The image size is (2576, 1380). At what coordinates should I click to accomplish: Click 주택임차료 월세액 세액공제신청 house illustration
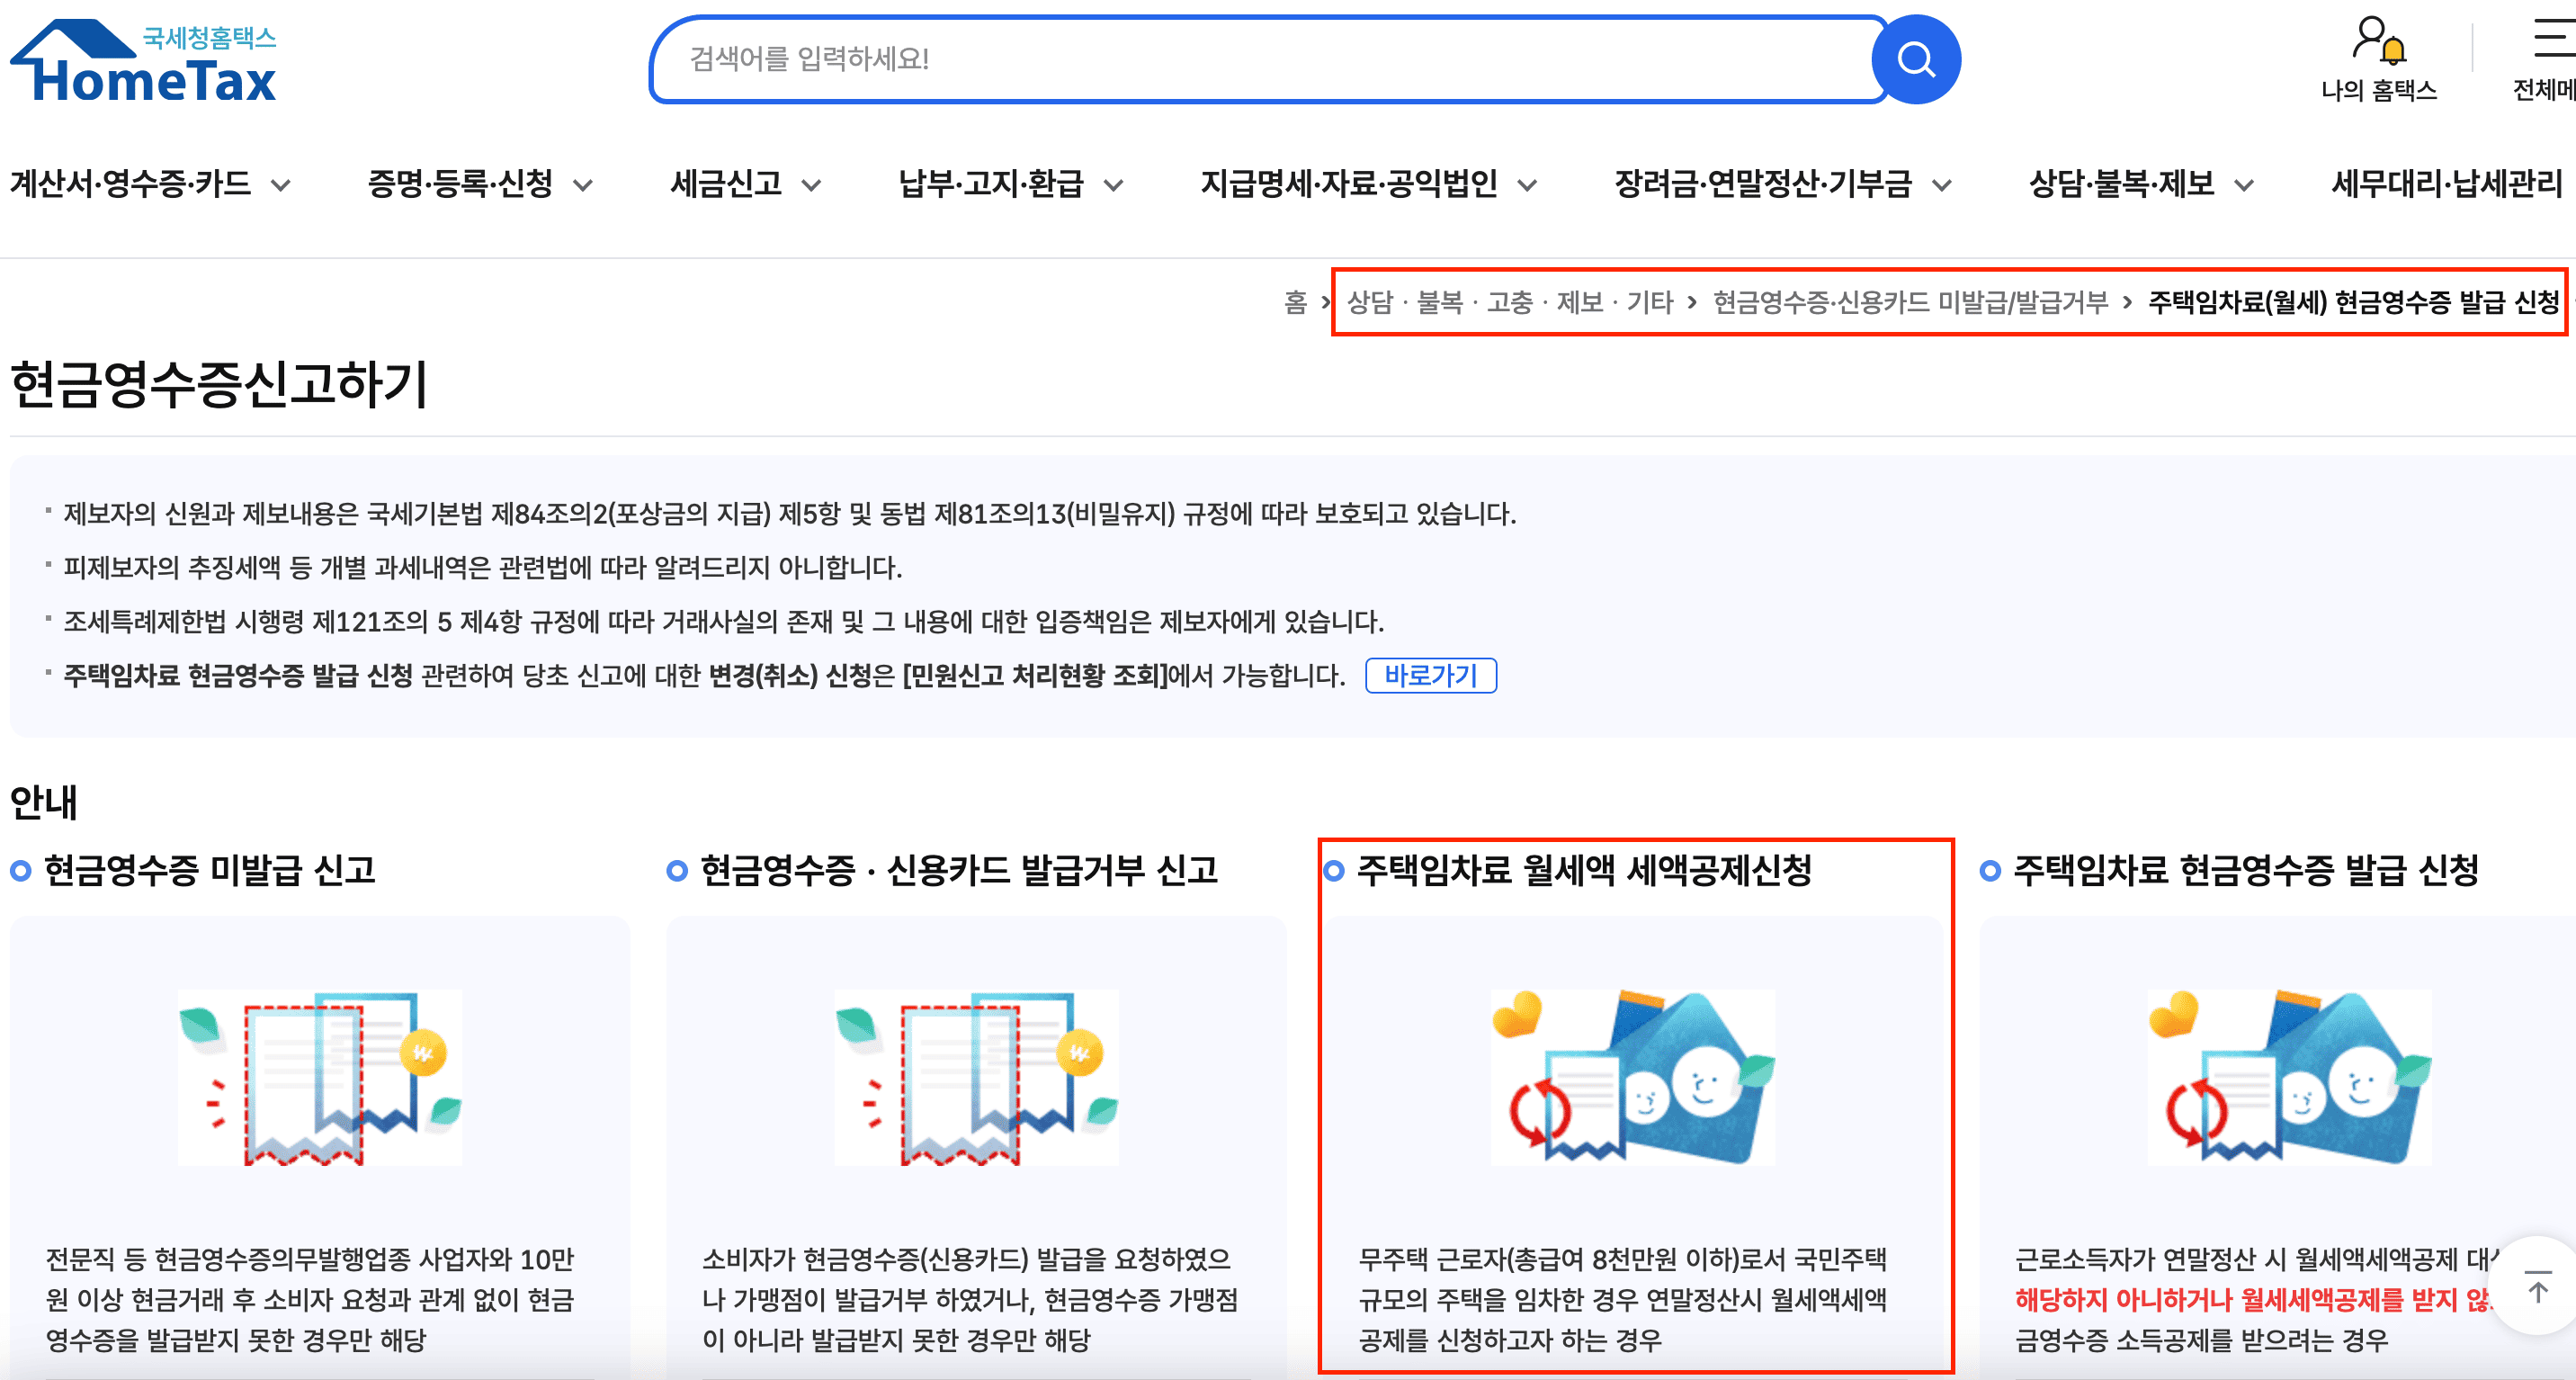pyautogui.click(x=1632, y=1077)
